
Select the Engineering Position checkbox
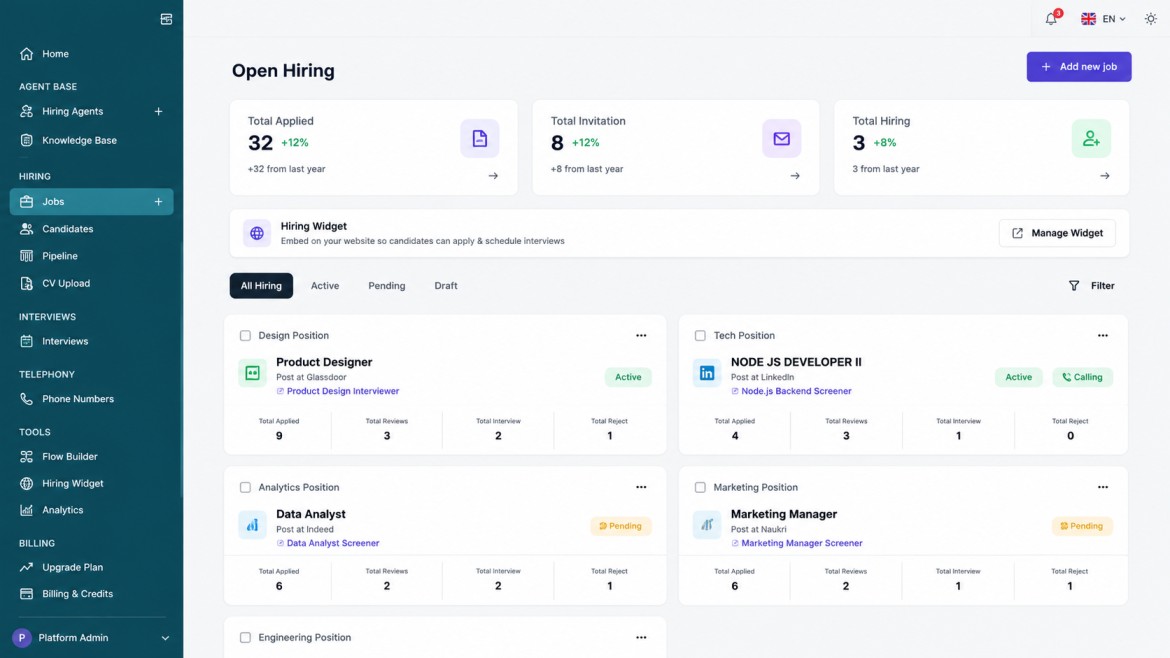click(x=245, y=638)
